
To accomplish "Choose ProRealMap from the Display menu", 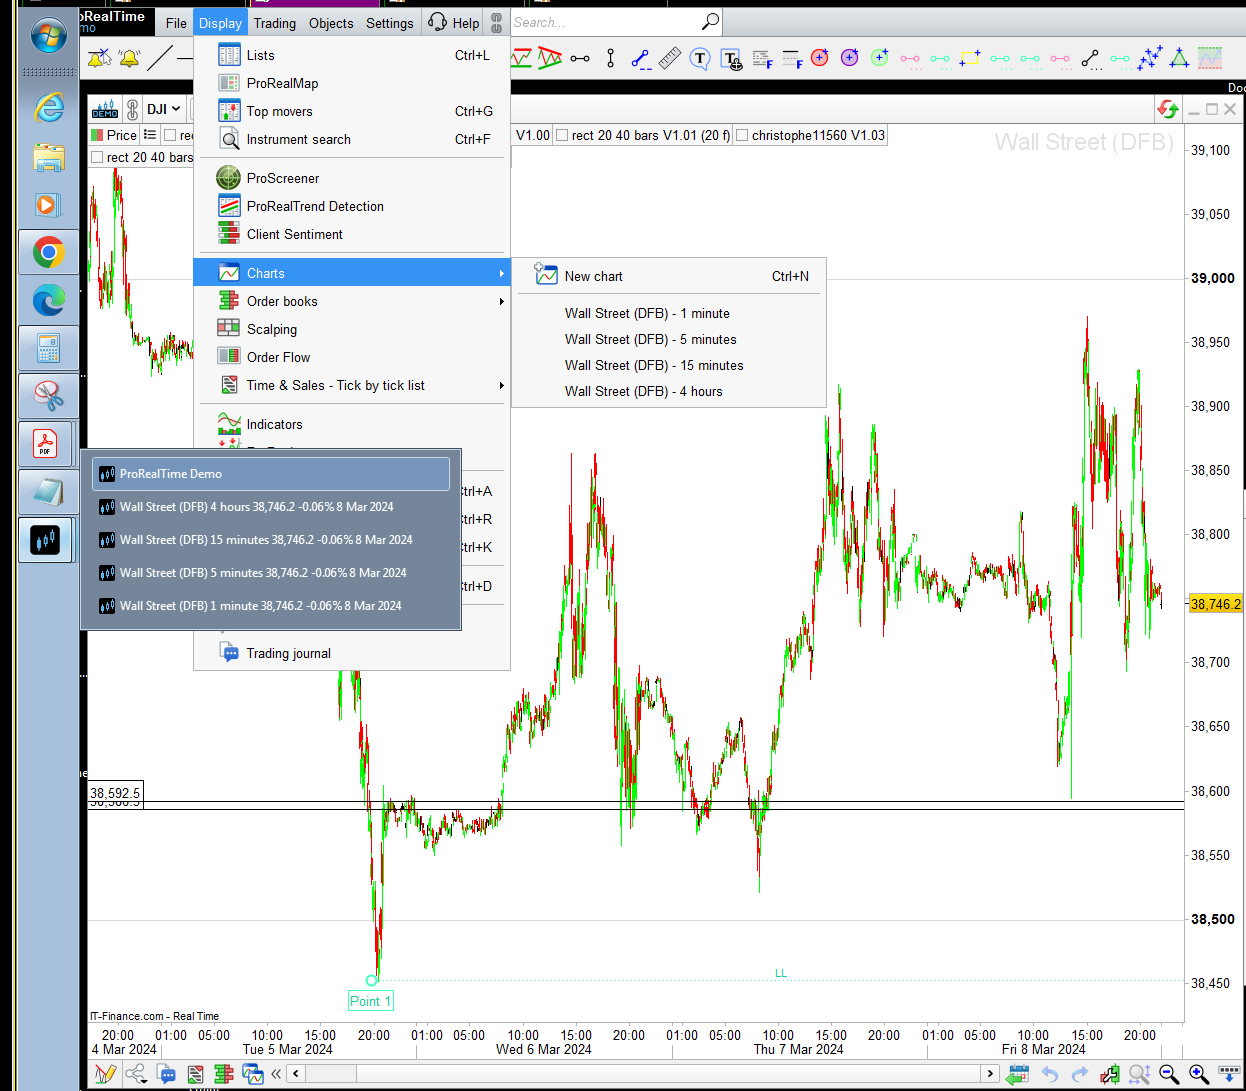I will pos(352,83).
